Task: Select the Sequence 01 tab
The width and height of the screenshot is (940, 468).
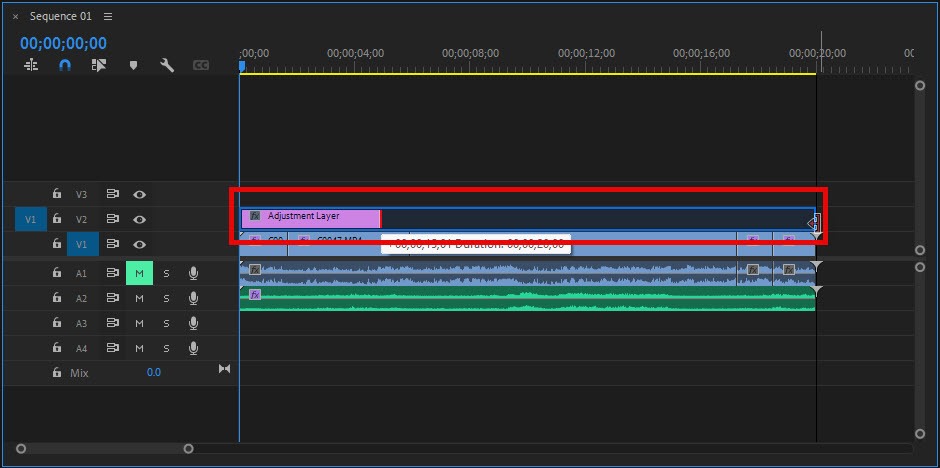Action: pyautogui.click(x=61, y=17)
